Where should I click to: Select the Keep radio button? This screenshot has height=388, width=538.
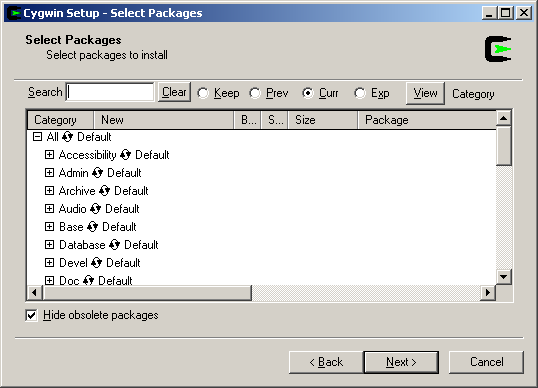pyautogui.click(x=203, y=93)
